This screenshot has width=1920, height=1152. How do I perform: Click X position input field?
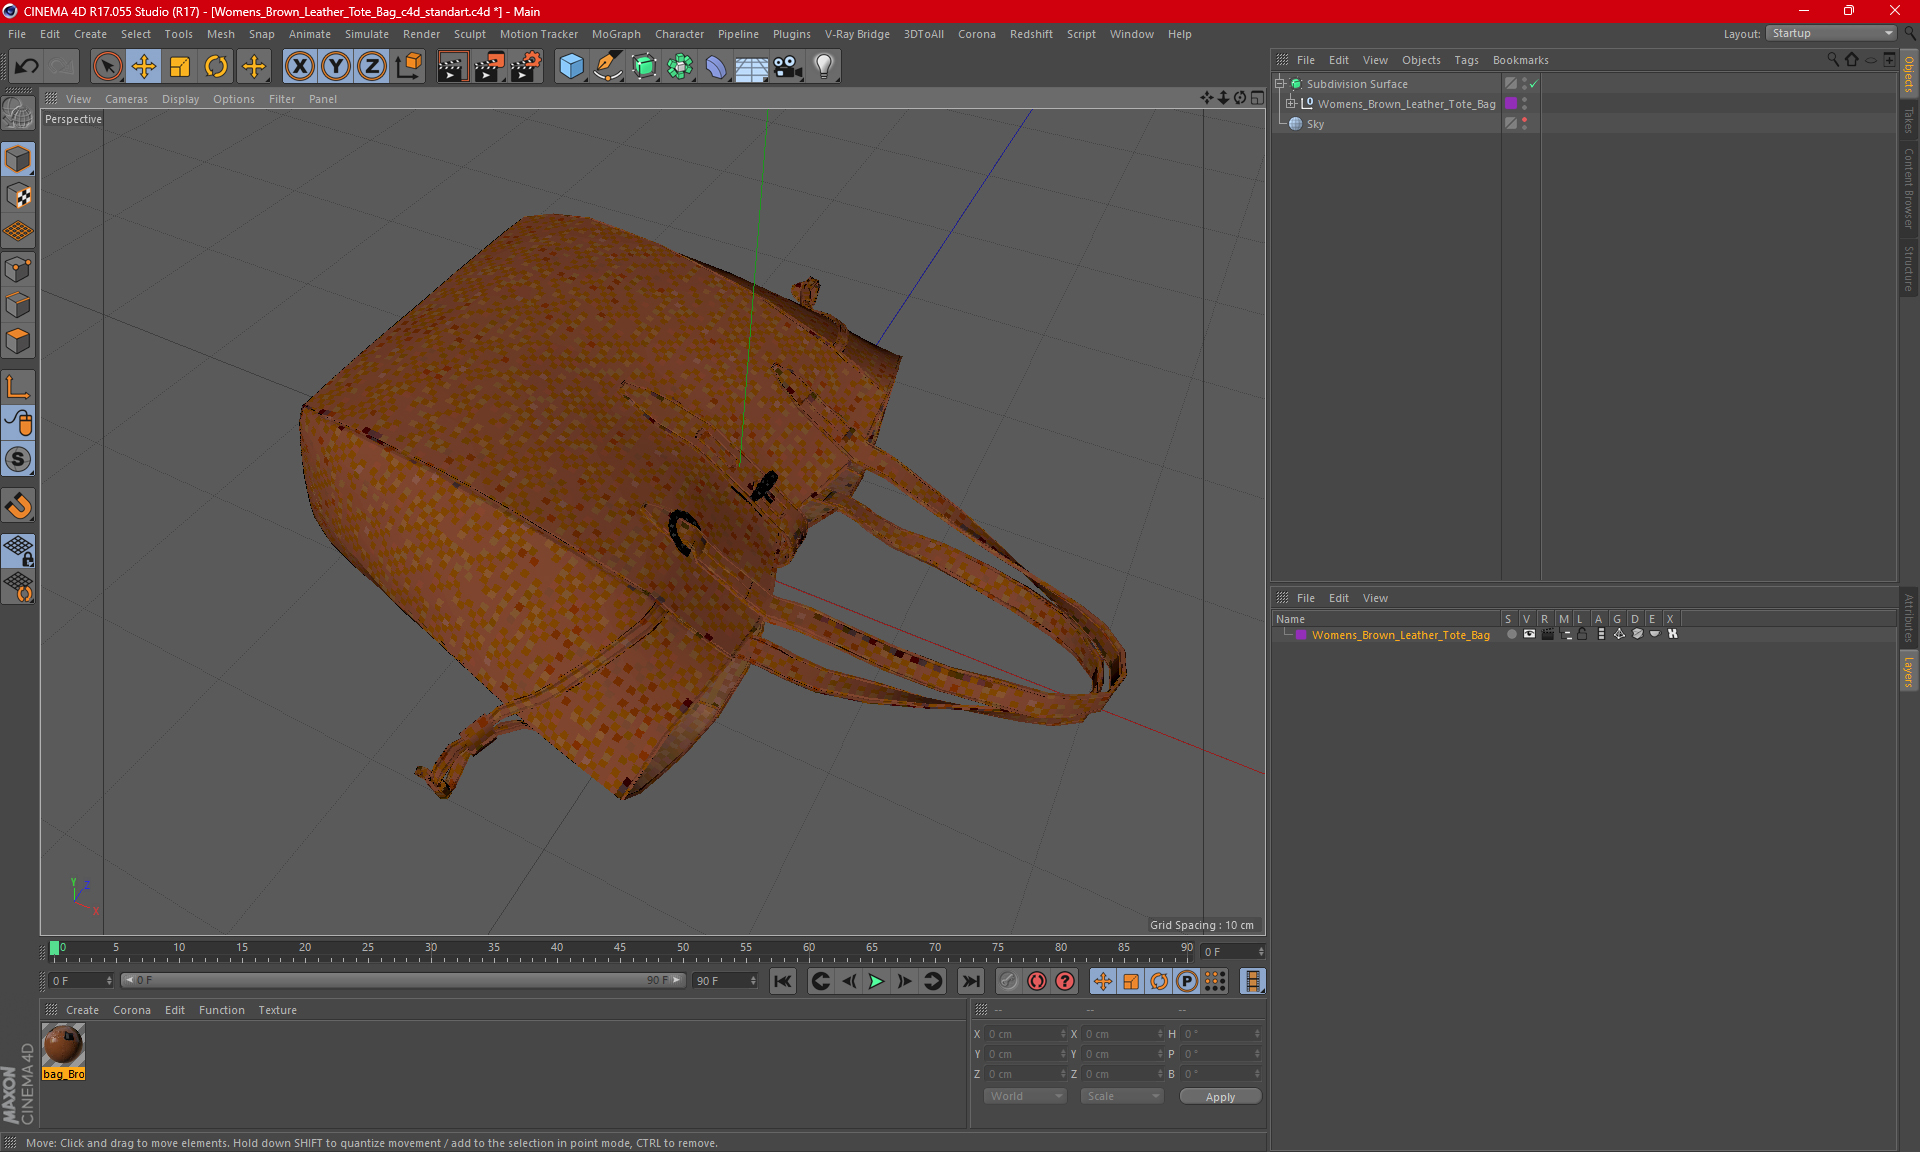coord(1026,1034)
